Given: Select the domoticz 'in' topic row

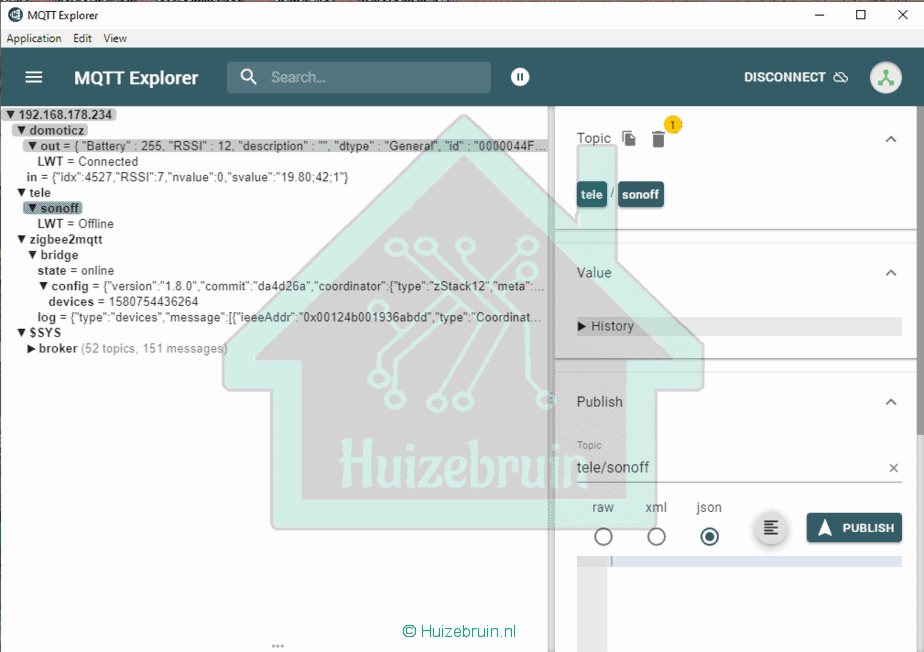Looking at the screenshot, I should coord(187,177).
